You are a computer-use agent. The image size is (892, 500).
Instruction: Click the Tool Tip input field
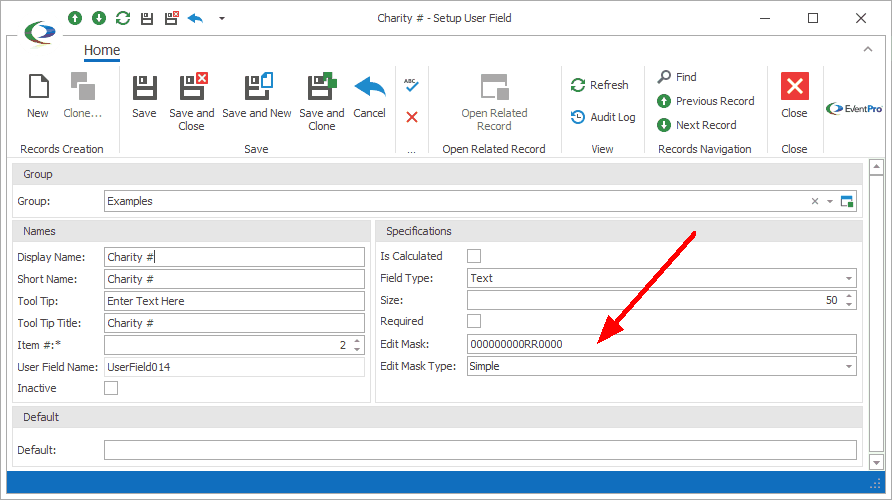(234, 301)
